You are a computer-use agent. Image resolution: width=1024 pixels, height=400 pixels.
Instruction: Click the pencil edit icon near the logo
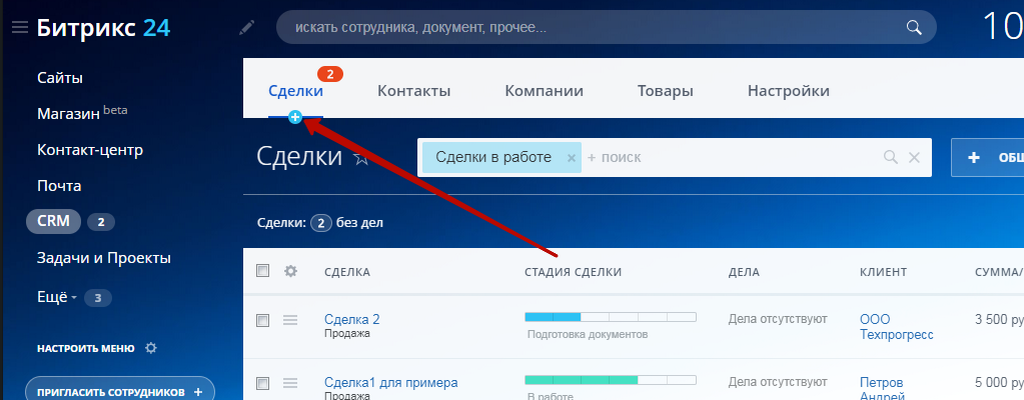click(247, 27)
